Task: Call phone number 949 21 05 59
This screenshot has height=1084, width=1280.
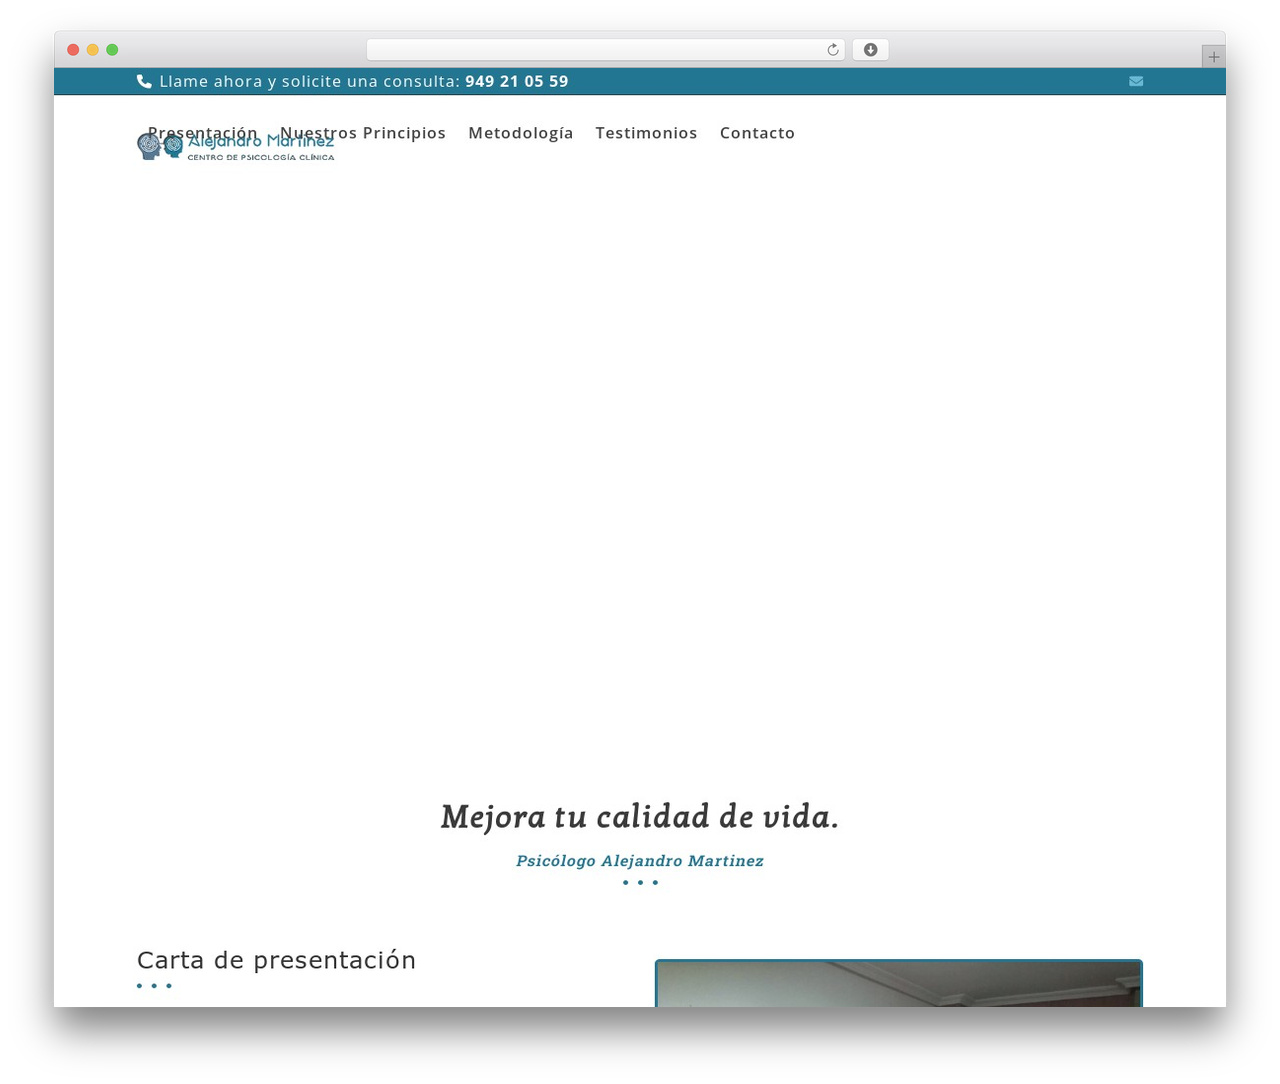Action: tap(517, 82)
